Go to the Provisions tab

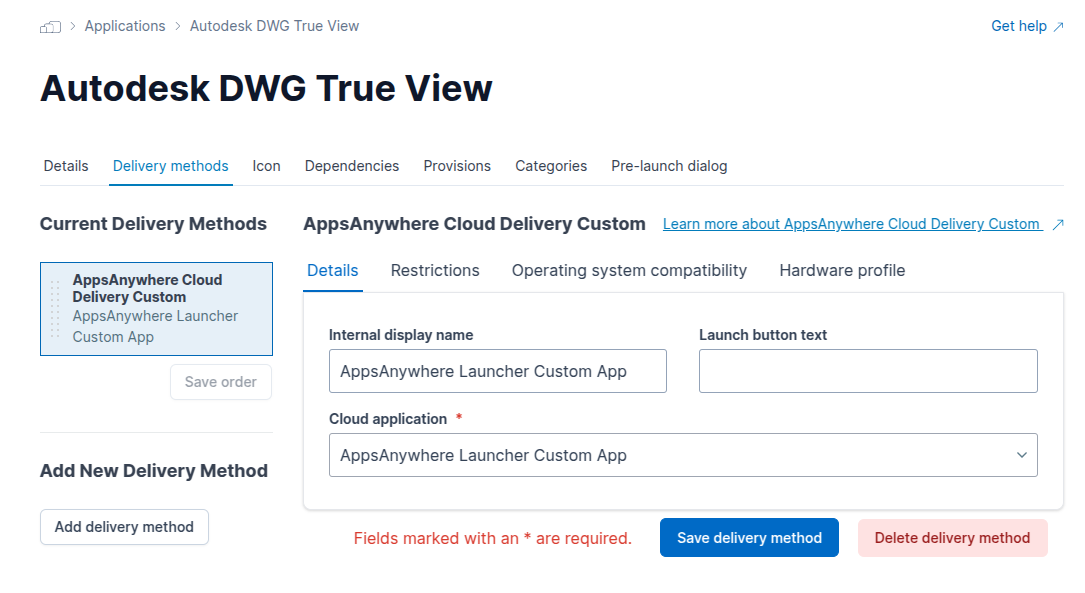(x=457, y=166)
